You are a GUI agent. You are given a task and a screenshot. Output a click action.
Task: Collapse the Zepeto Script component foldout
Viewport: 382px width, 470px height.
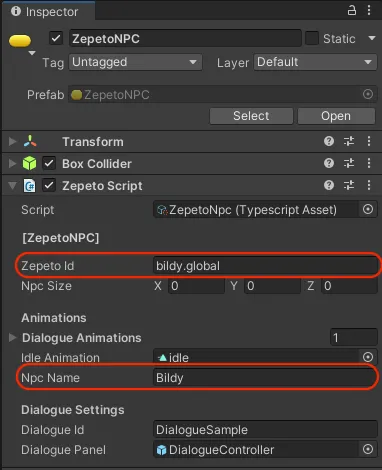click(12, 186)
